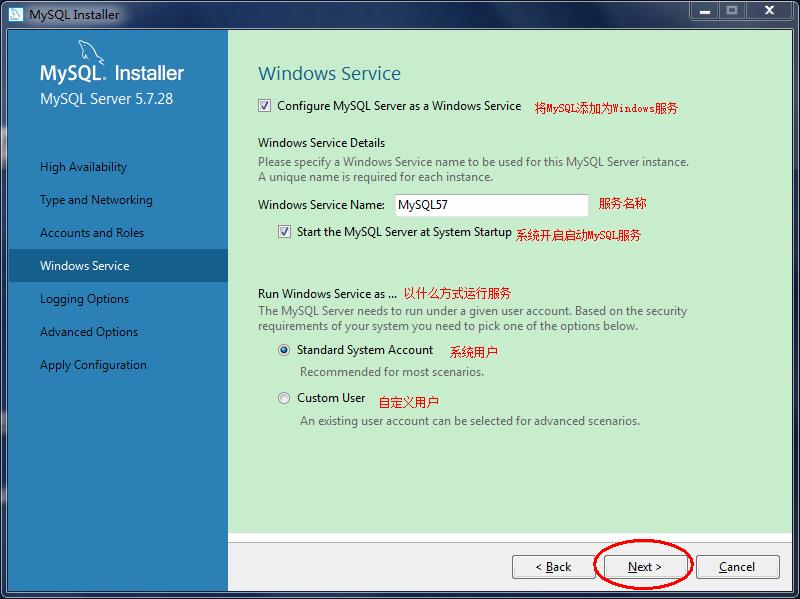Click the 'An existing user account' description
Viewport: 800px width, 599px height.
tap(470, 421)
